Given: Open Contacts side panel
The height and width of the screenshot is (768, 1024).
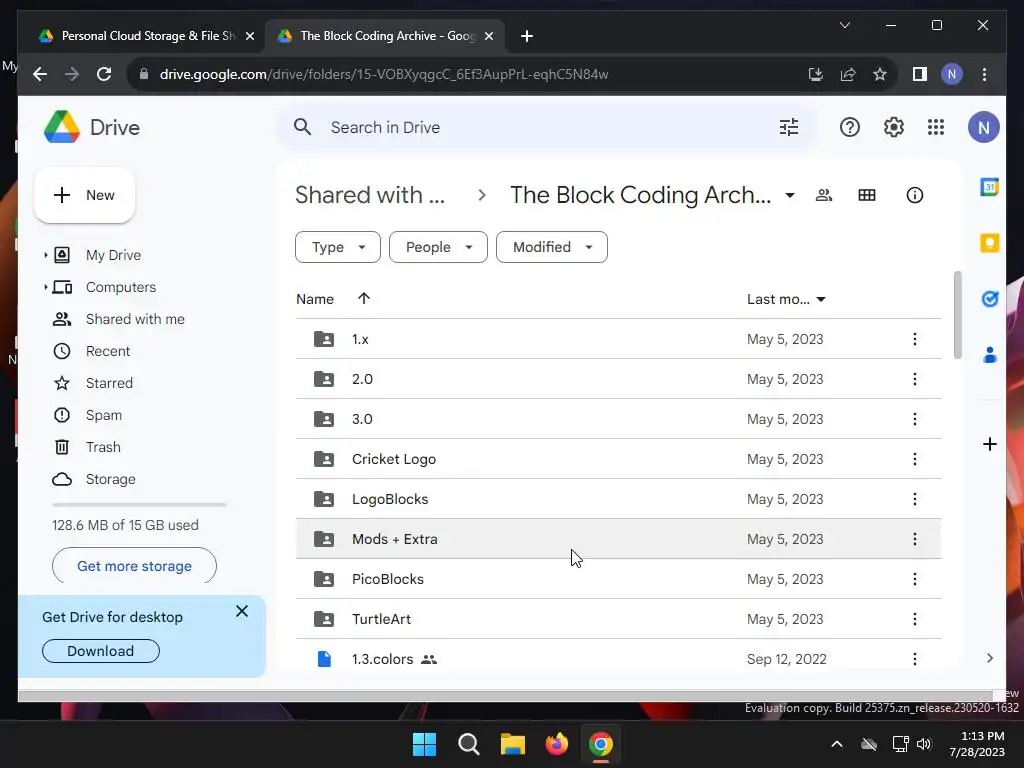Looking at the screenshot, I should 990,355.
